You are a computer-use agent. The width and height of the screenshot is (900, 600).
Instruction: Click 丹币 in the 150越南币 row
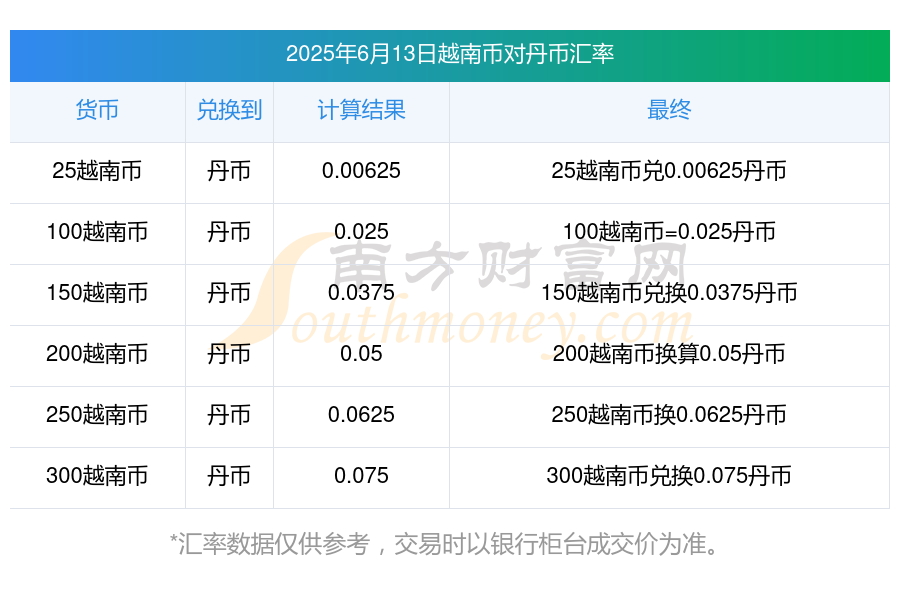point(229,293)
